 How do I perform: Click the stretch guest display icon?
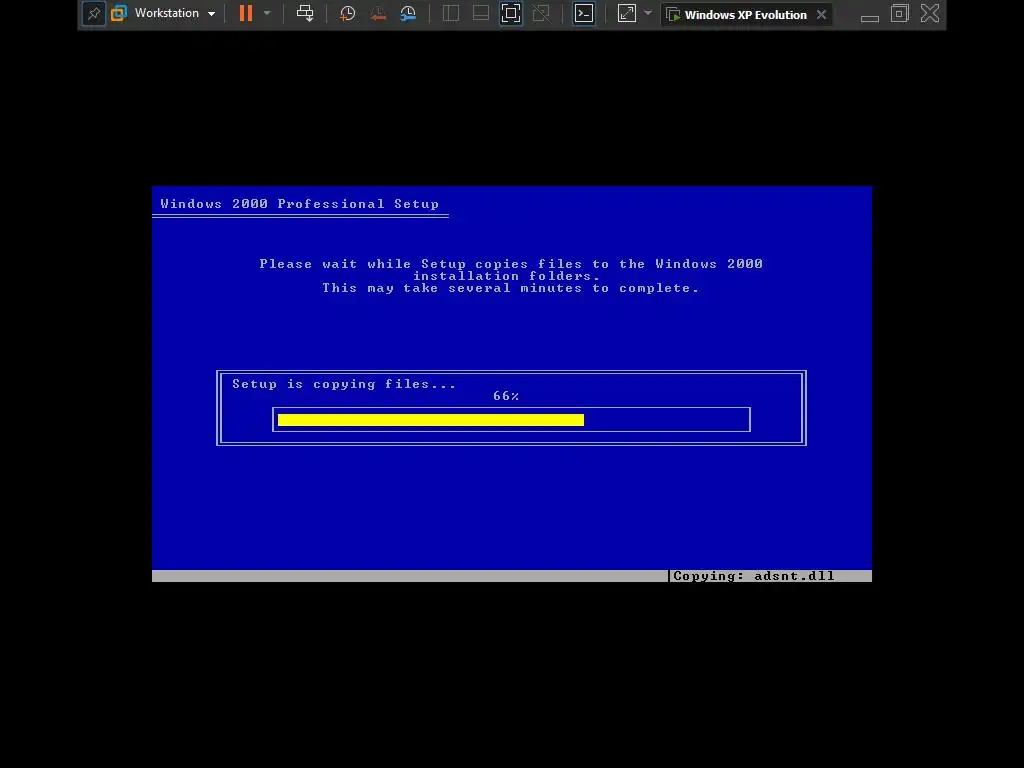click(x=626, y=14)
